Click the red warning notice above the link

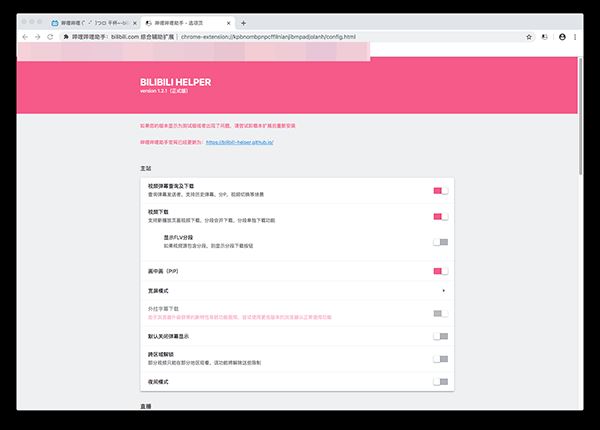217,125
